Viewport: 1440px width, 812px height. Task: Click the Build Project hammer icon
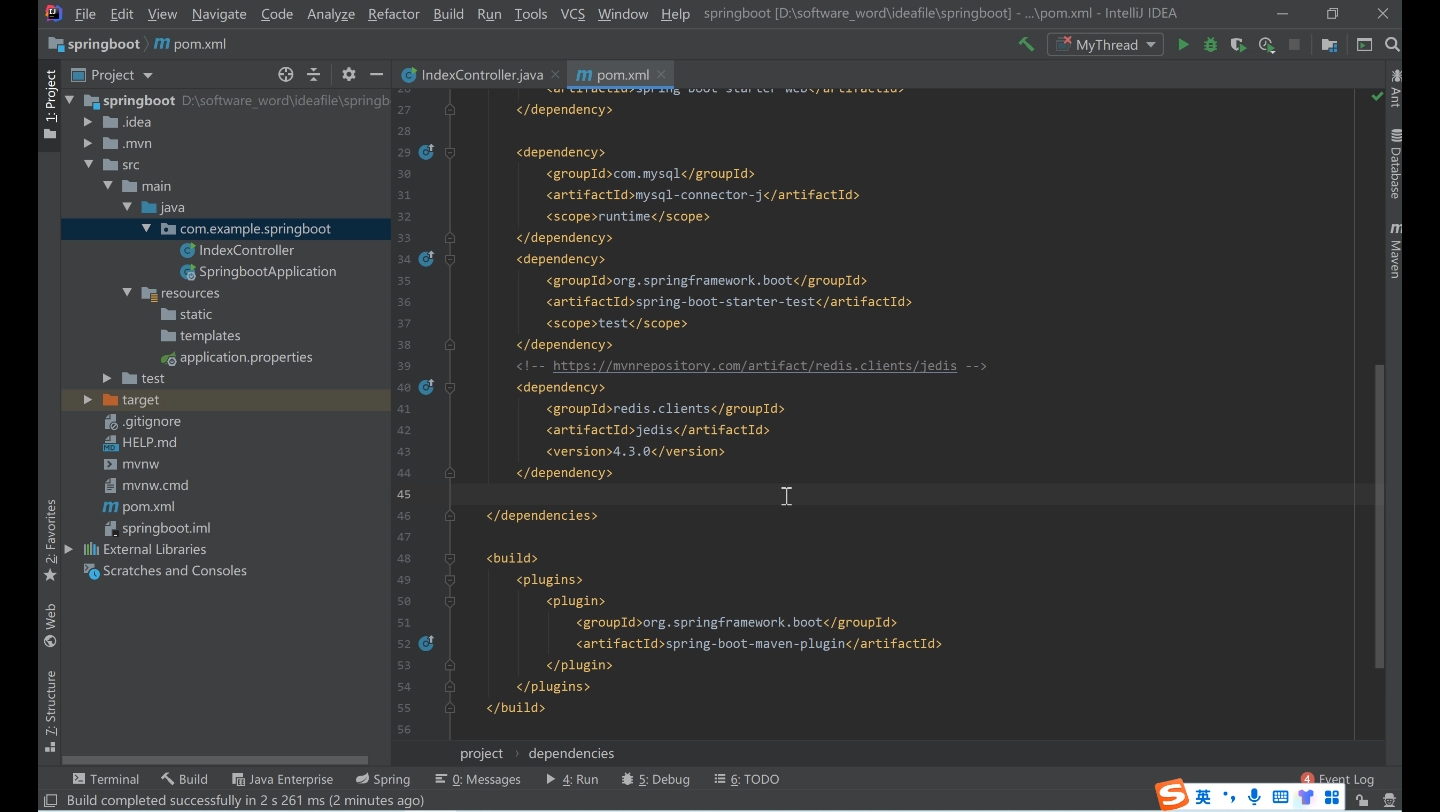[1026, 44]
